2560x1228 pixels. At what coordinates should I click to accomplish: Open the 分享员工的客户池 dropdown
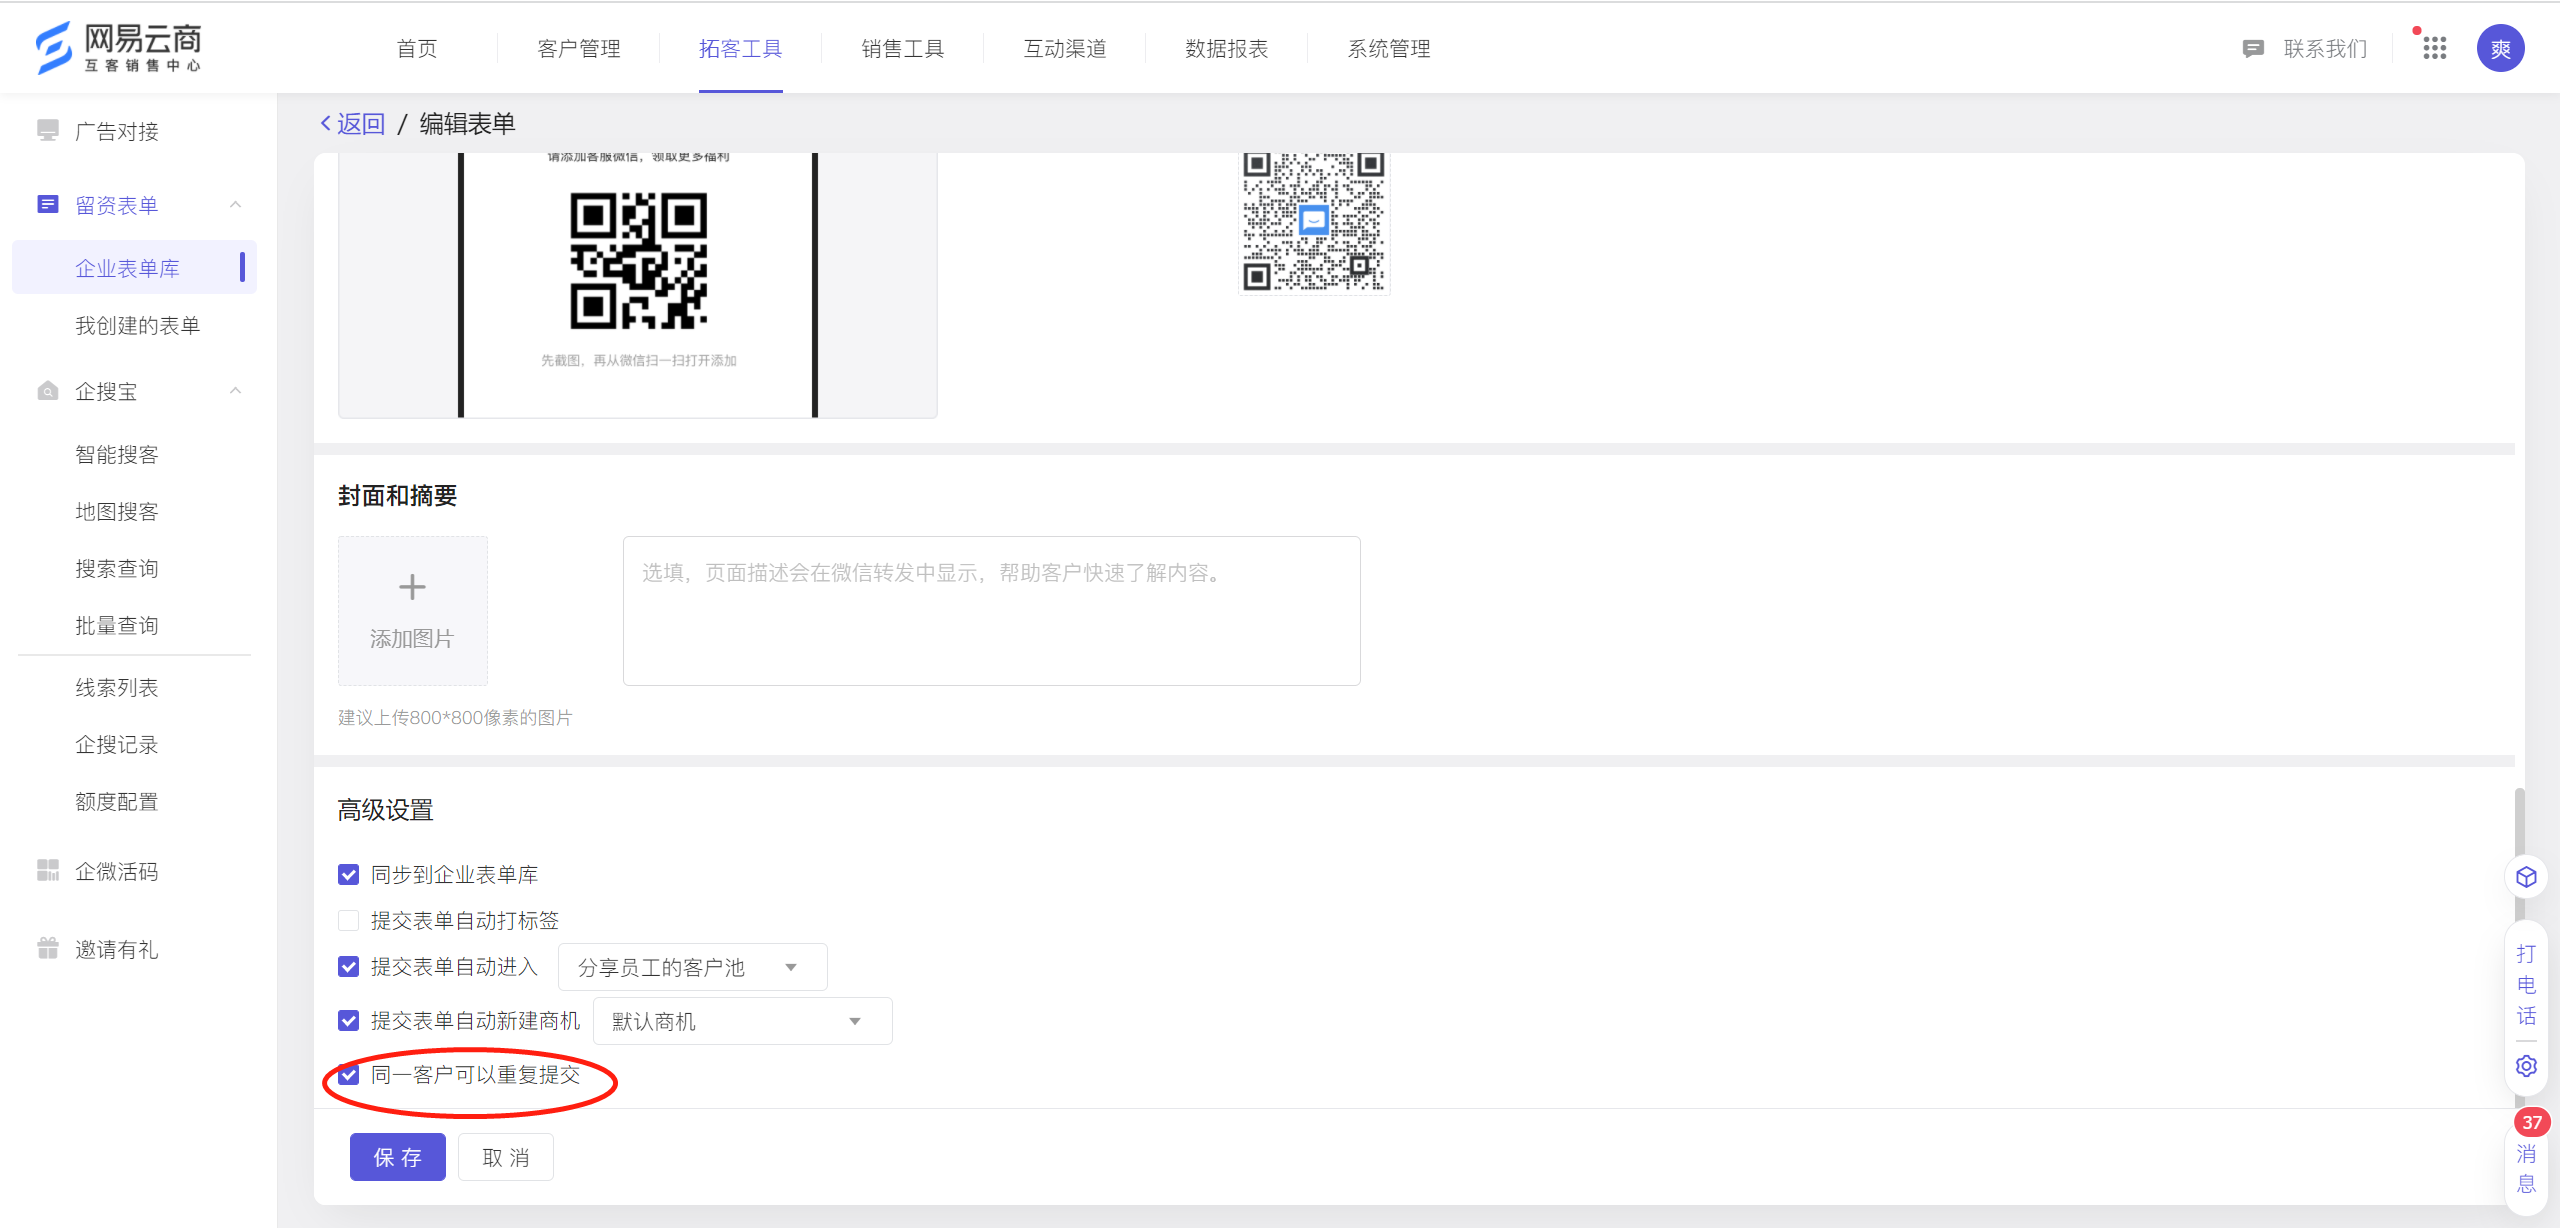pyautogui.click(x=692, y=967)
